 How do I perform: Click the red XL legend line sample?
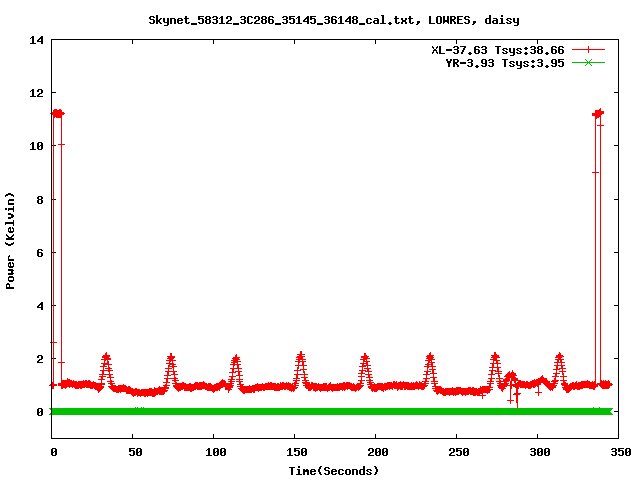588,50
